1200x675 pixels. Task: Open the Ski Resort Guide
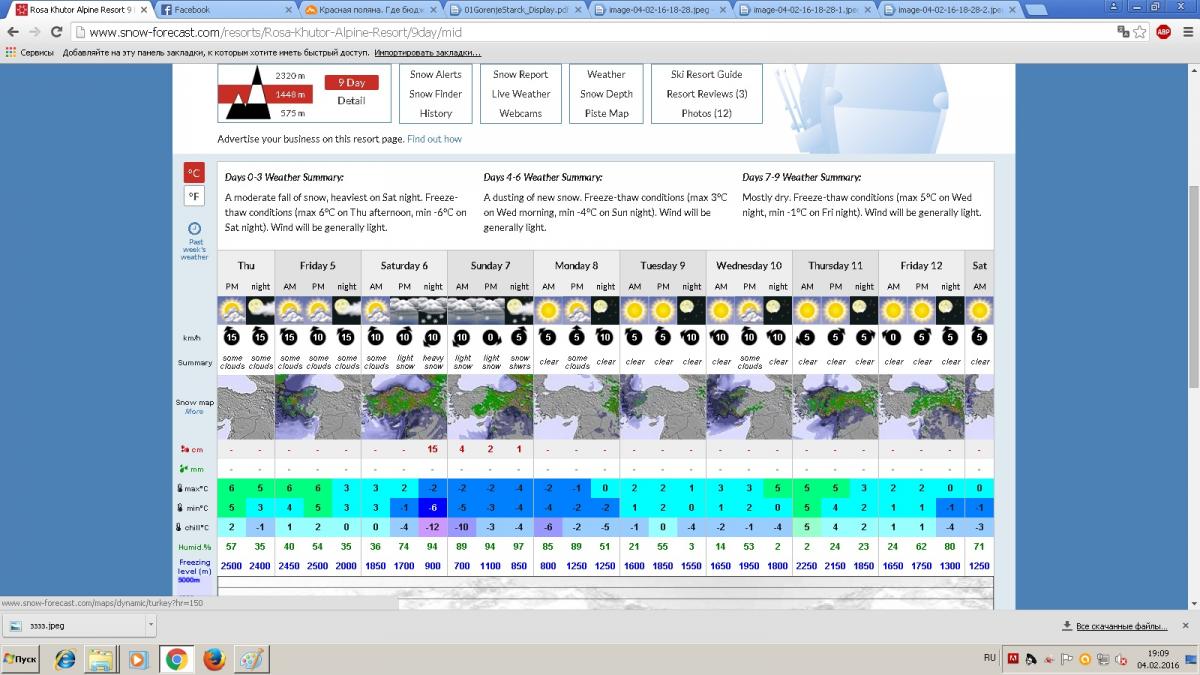[x=707, y=74]
